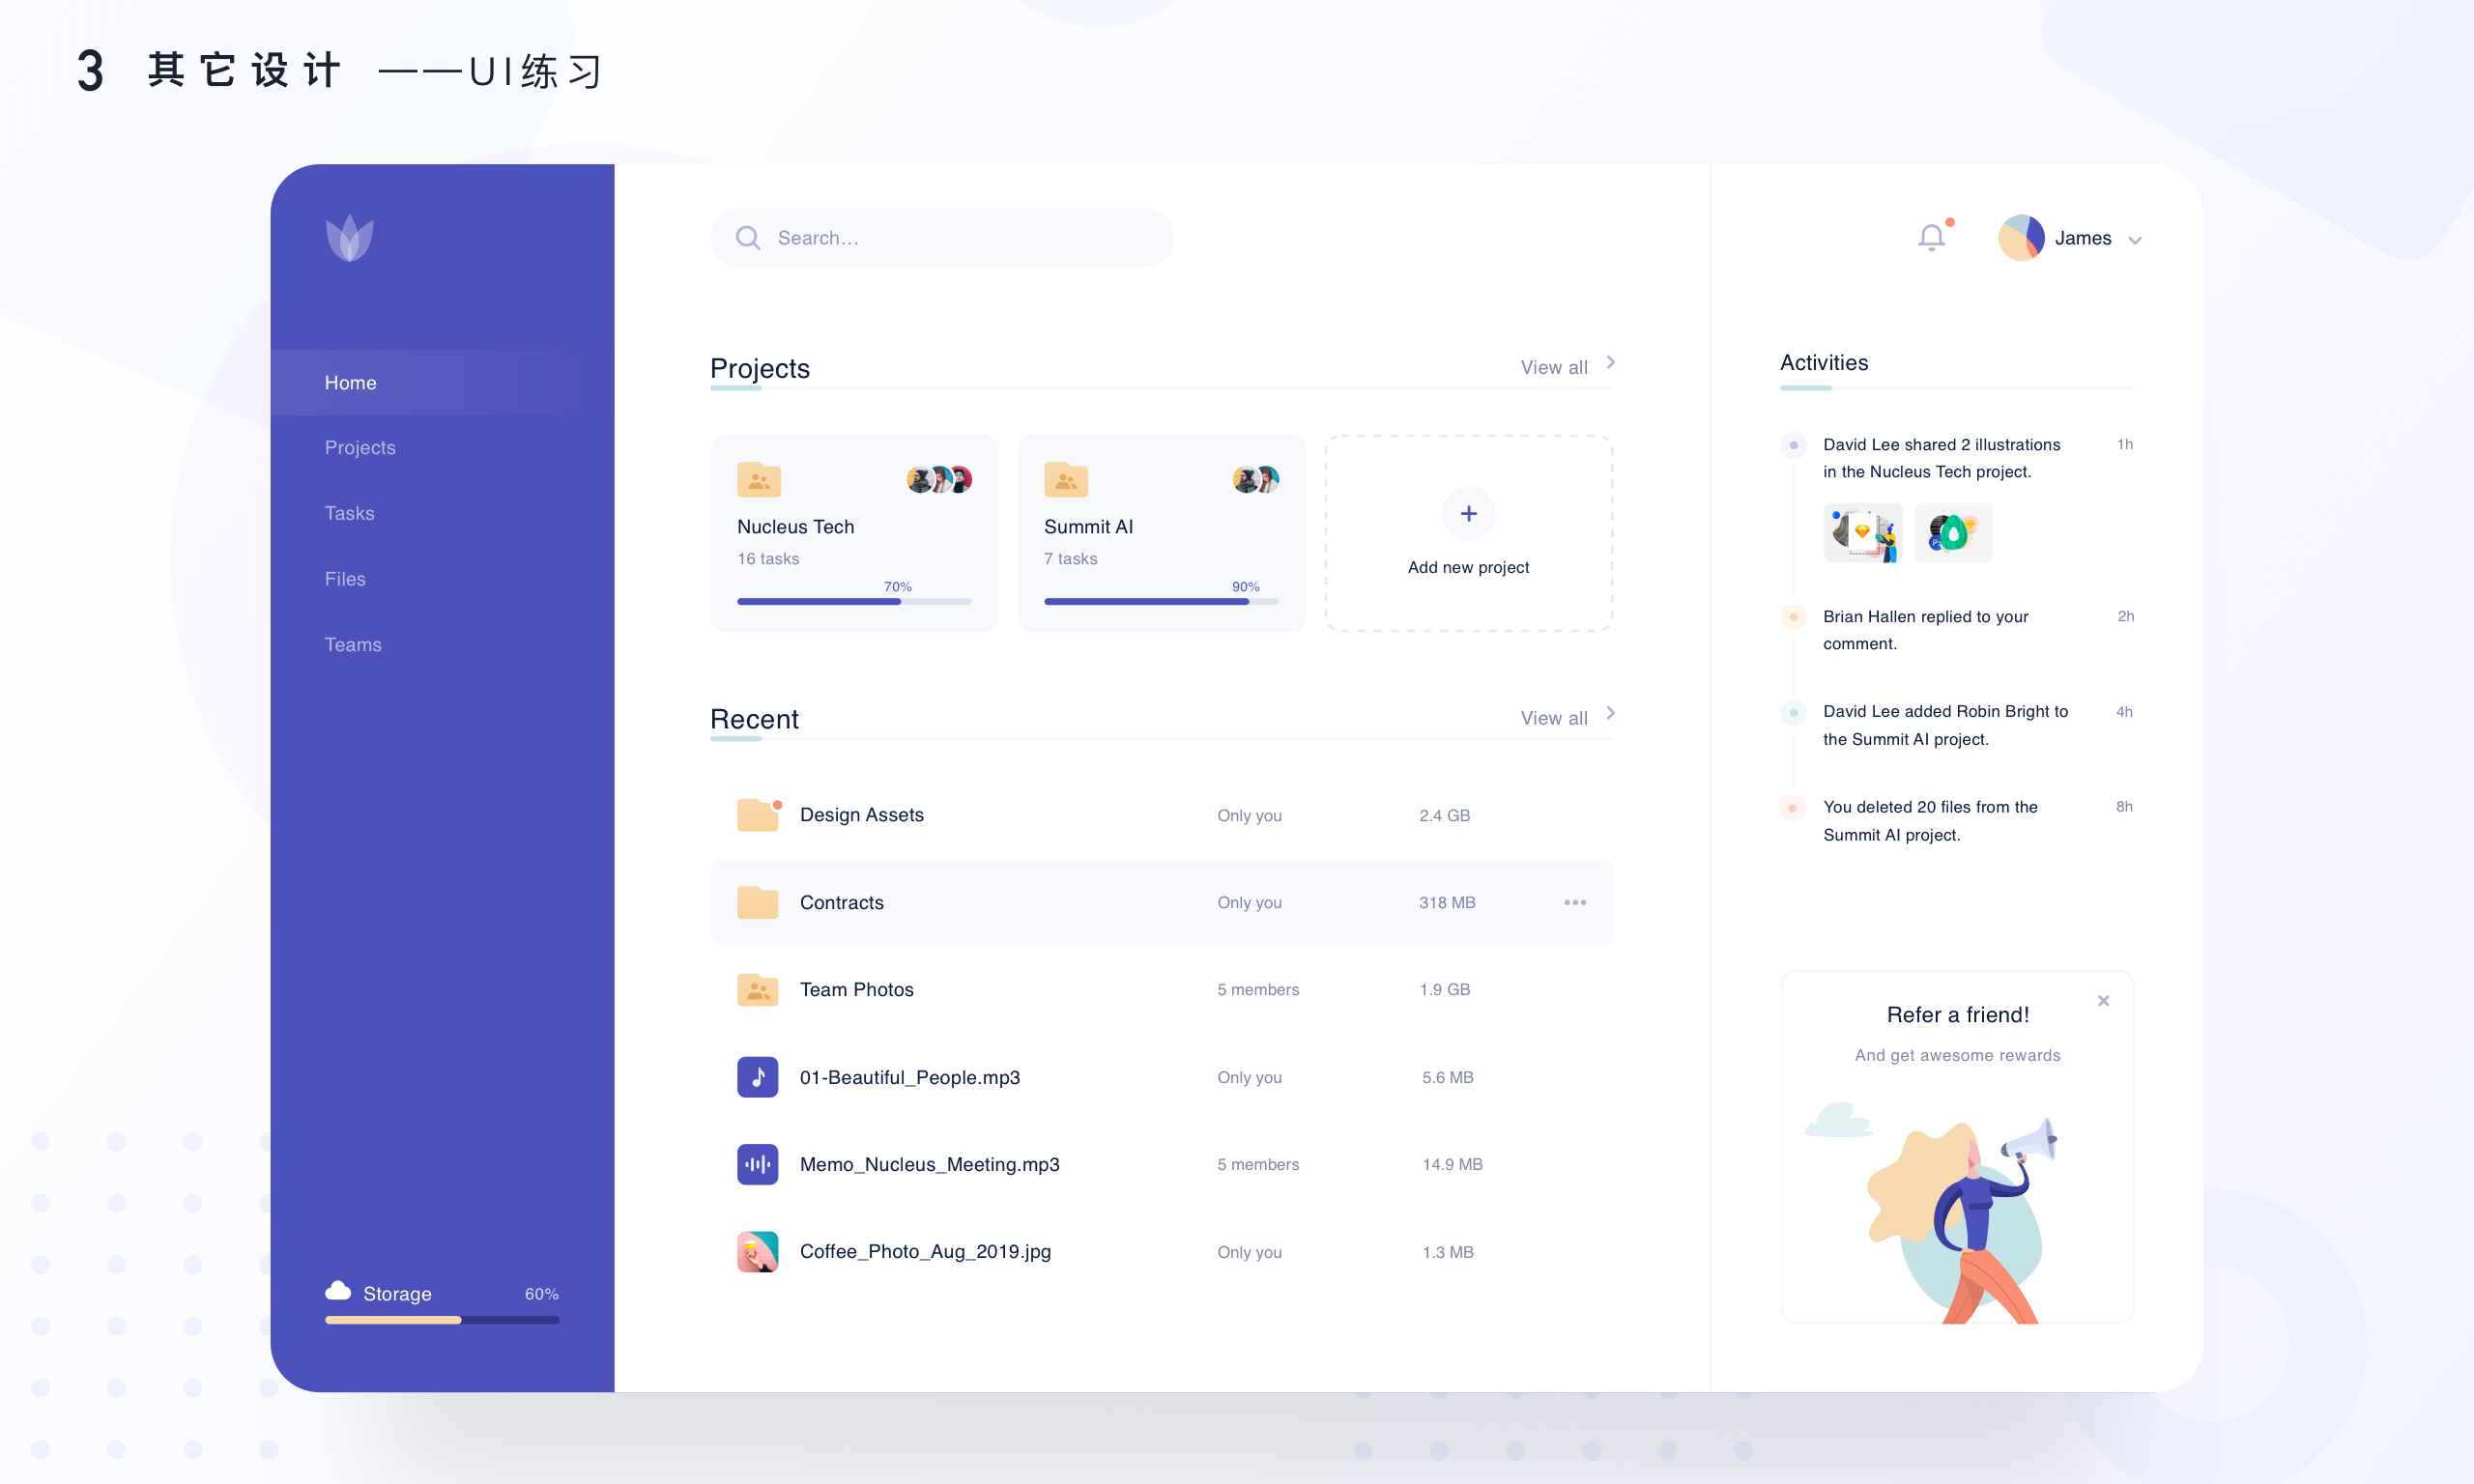Open the Summit AI project title
The width and height of the screenshot is (2474, 1484).
(1088, 527)
